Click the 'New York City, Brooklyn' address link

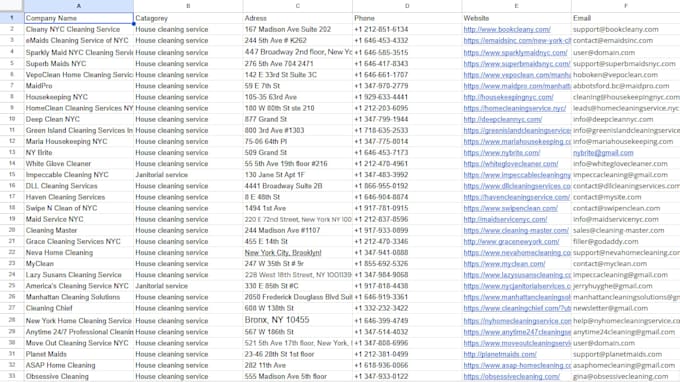283,253
